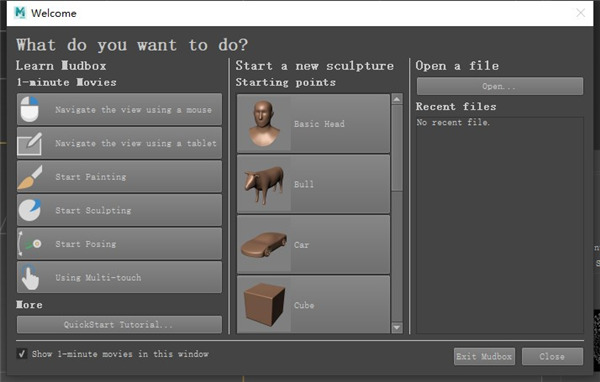Play the Start Painting movie
The width and height of the screenshot is (600, 382).
(119, 177)
